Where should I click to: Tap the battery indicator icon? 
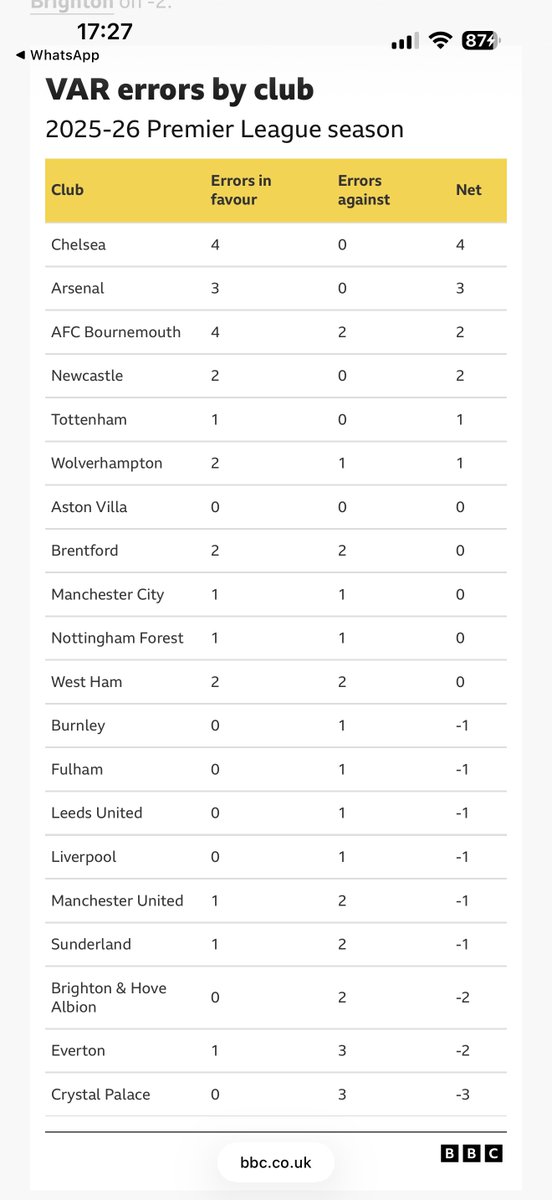[x=483, y=41]
